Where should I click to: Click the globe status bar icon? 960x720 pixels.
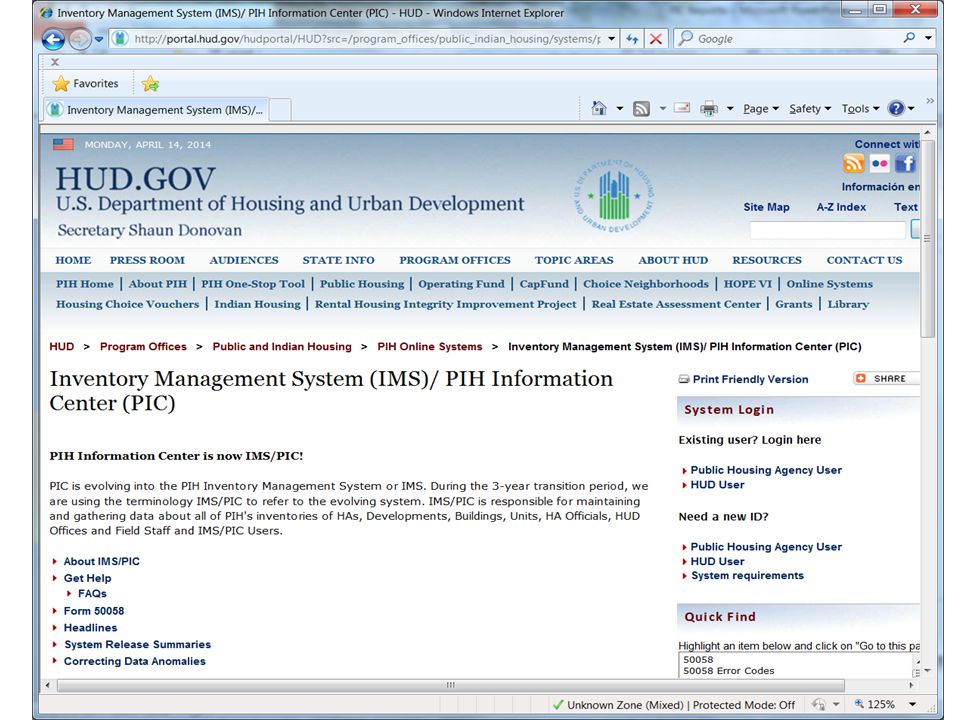point(819,705)
